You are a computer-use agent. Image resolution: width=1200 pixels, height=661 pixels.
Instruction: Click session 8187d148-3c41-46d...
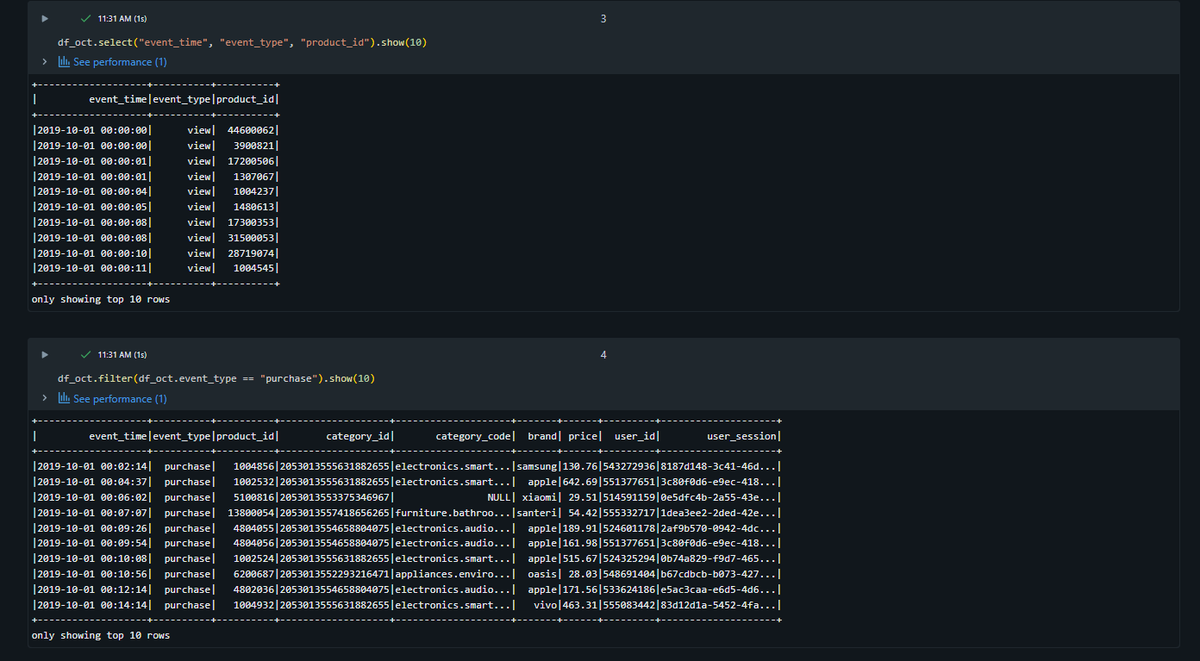click(719, 466)
